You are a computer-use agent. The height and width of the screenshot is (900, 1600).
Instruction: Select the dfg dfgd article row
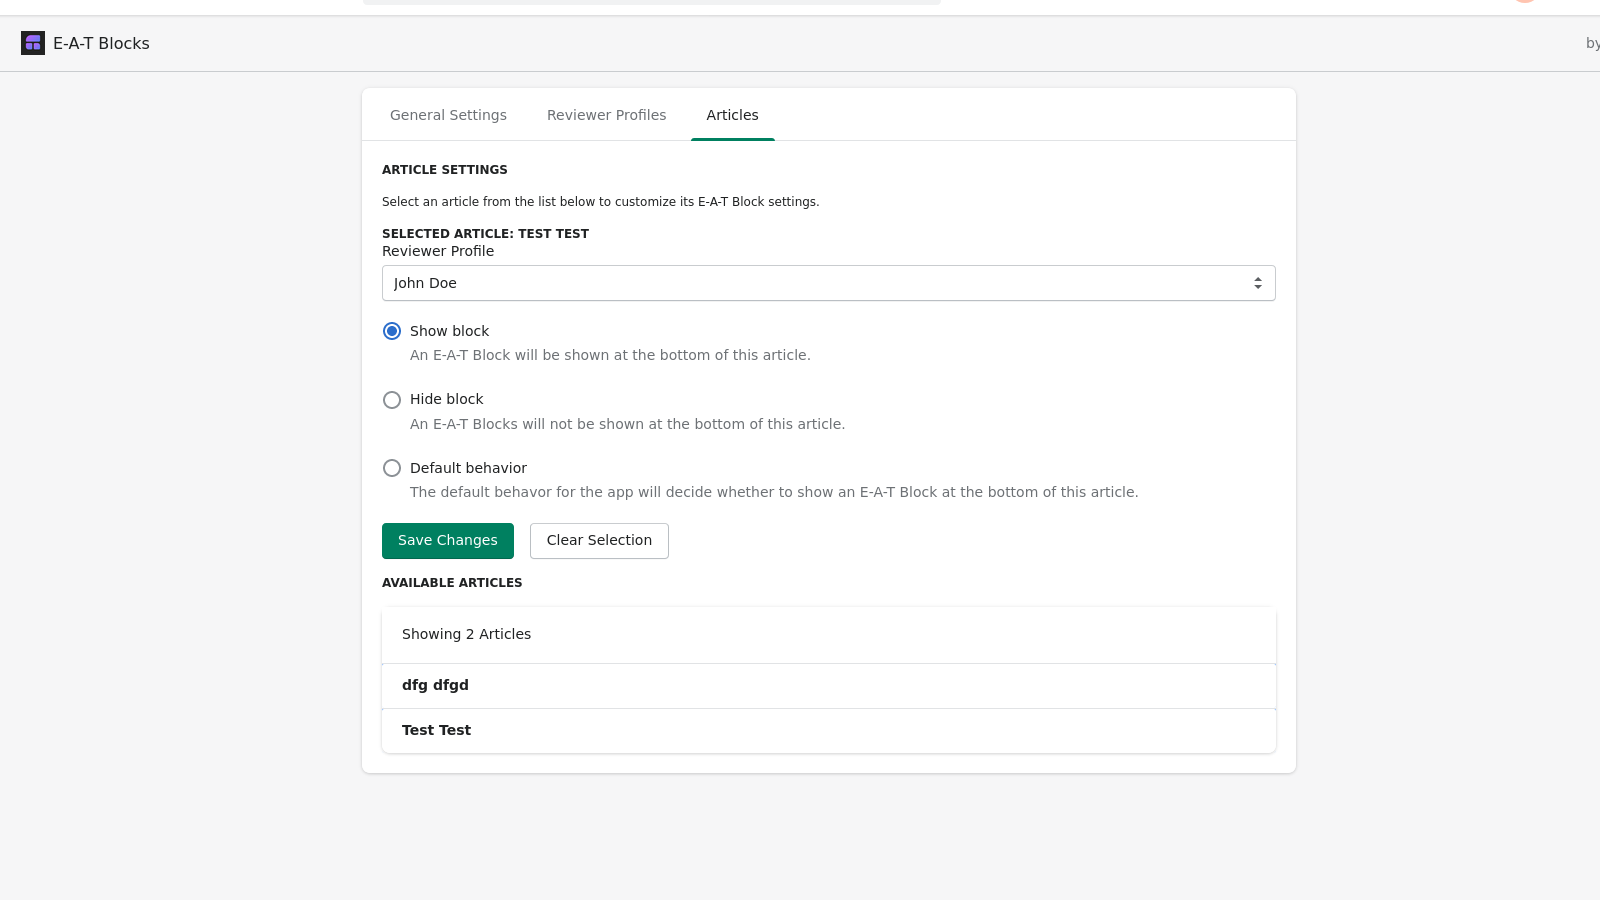(828, 686)
